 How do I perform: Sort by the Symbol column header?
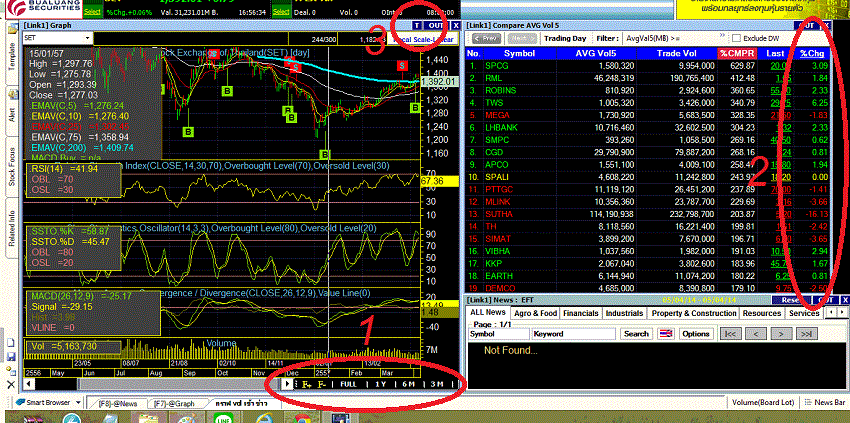[x=519, y=53]
